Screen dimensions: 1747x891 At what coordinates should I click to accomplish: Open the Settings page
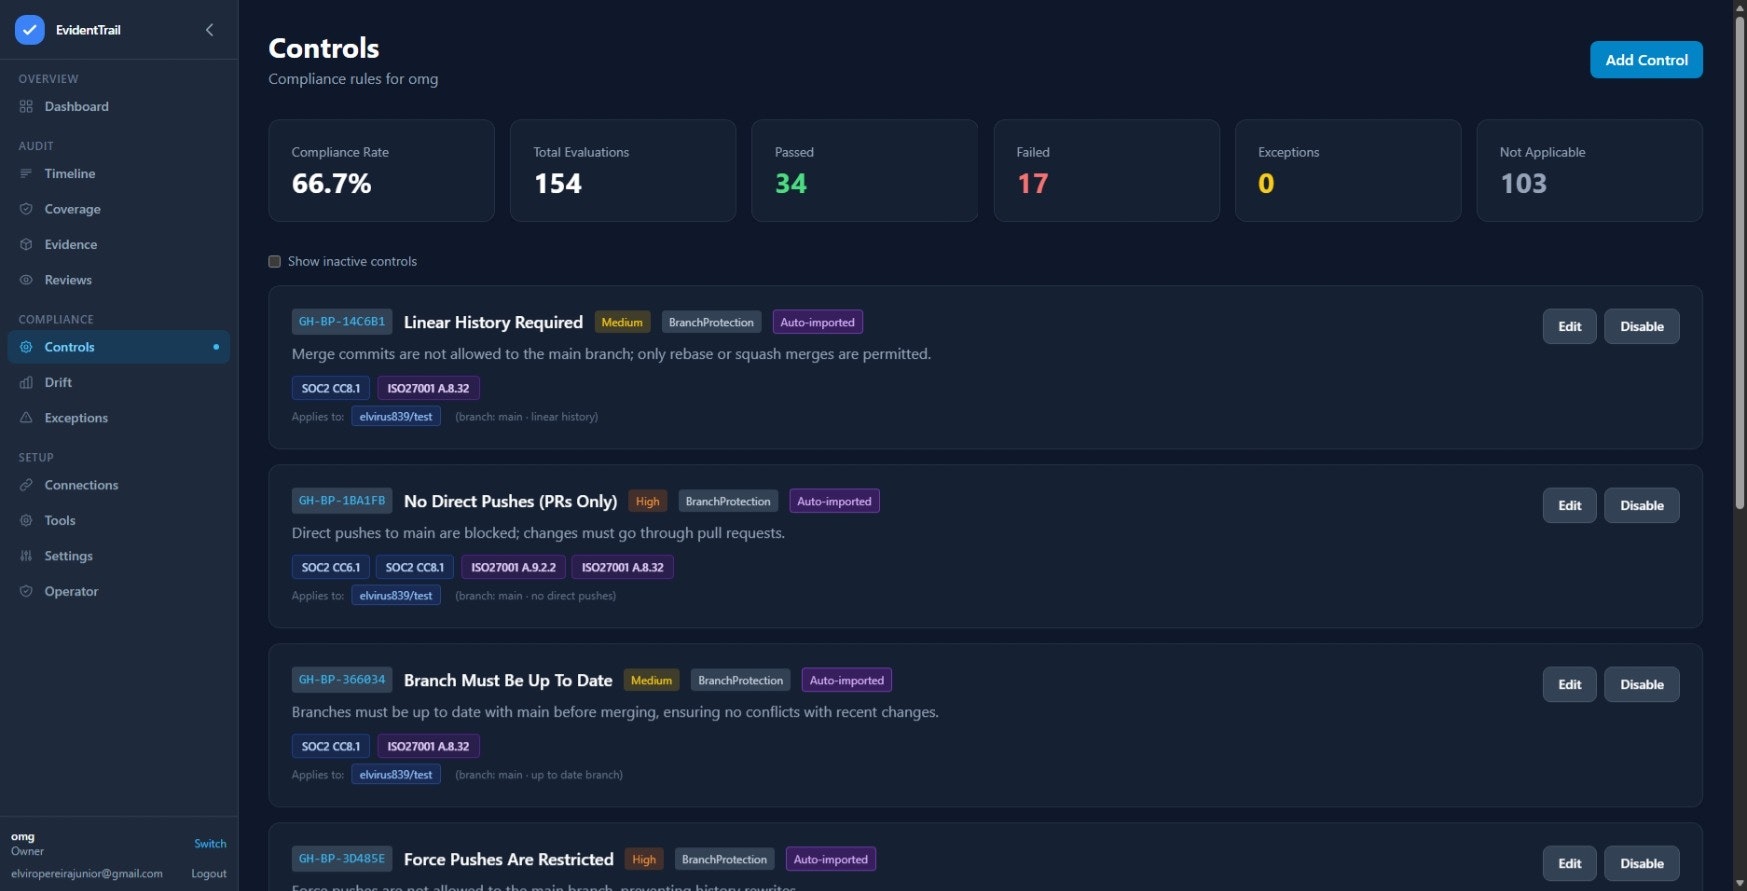119,556
